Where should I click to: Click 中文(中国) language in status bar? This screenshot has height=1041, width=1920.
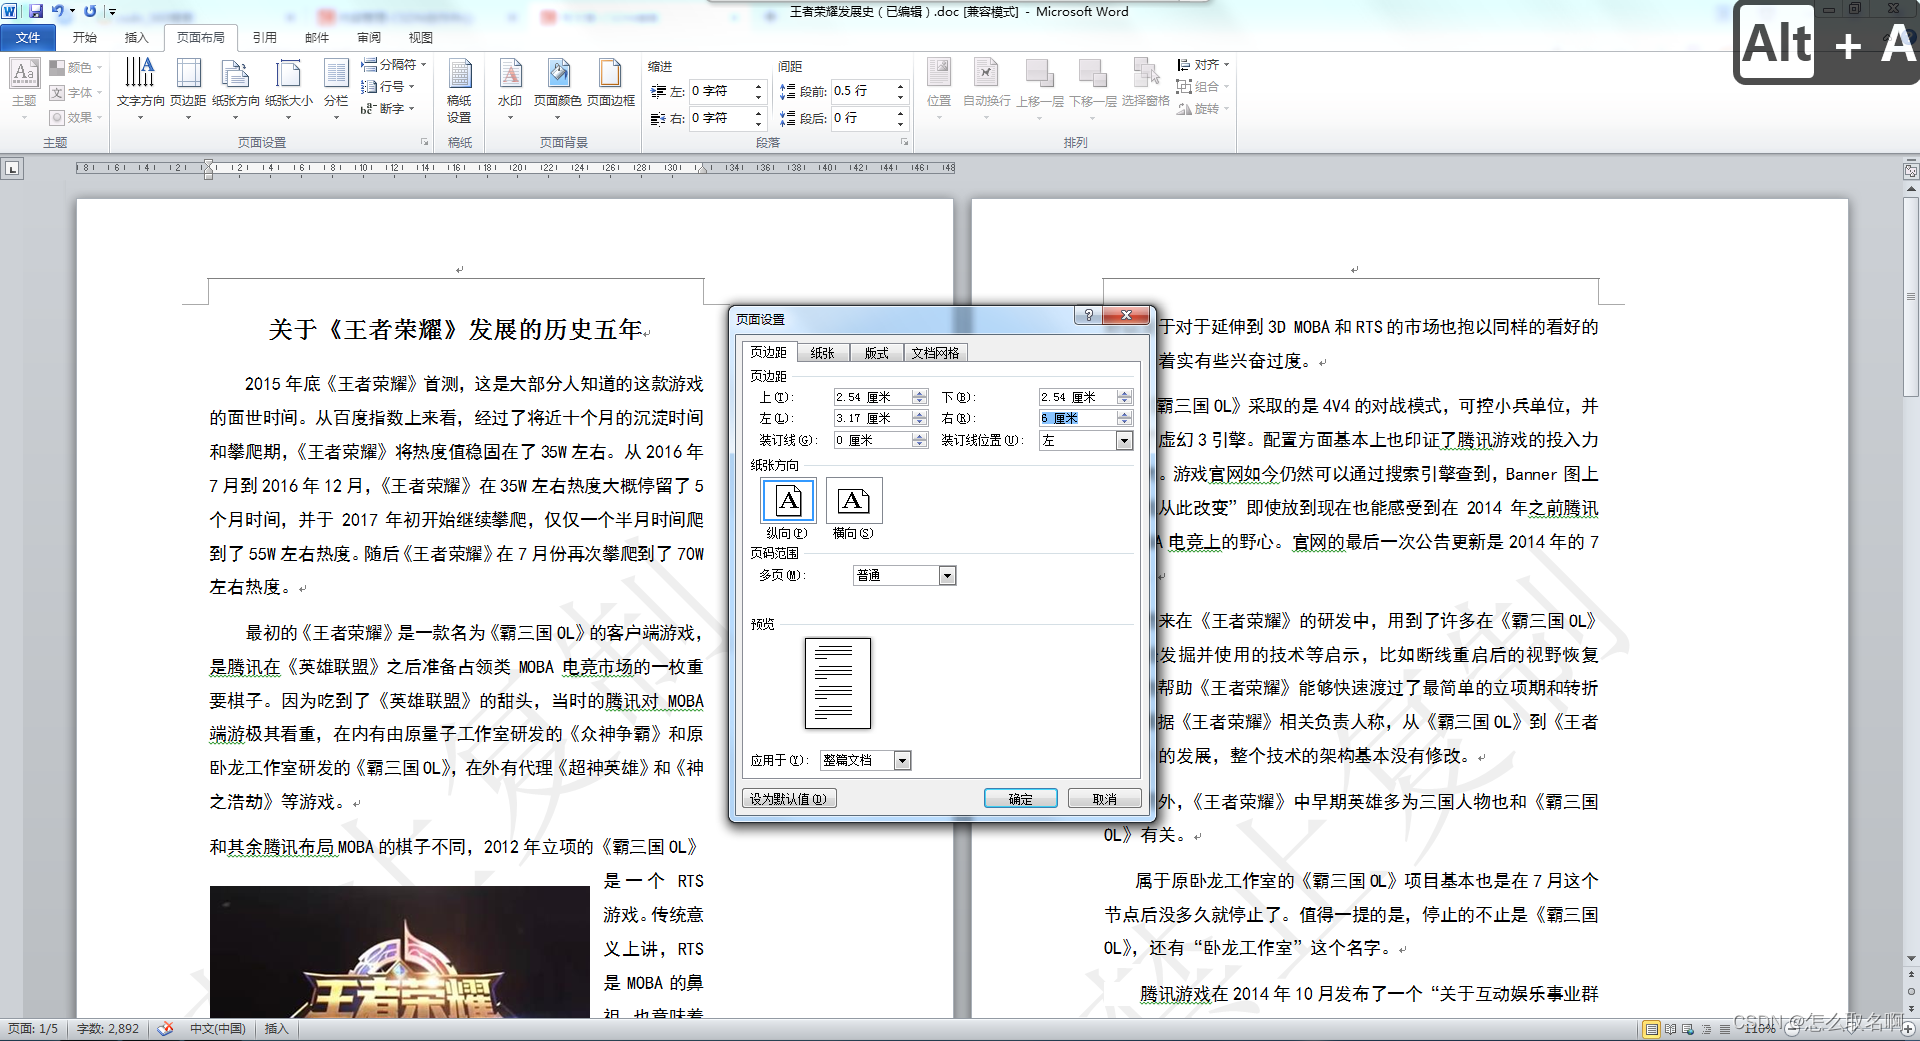coord(217,1029)
